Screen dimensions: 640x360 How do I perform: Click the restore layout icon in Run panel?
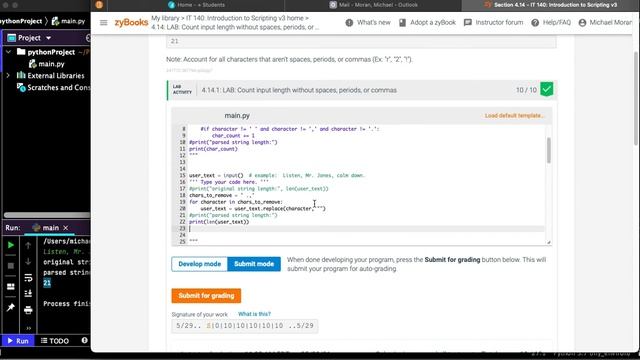(x=11, y=287)
